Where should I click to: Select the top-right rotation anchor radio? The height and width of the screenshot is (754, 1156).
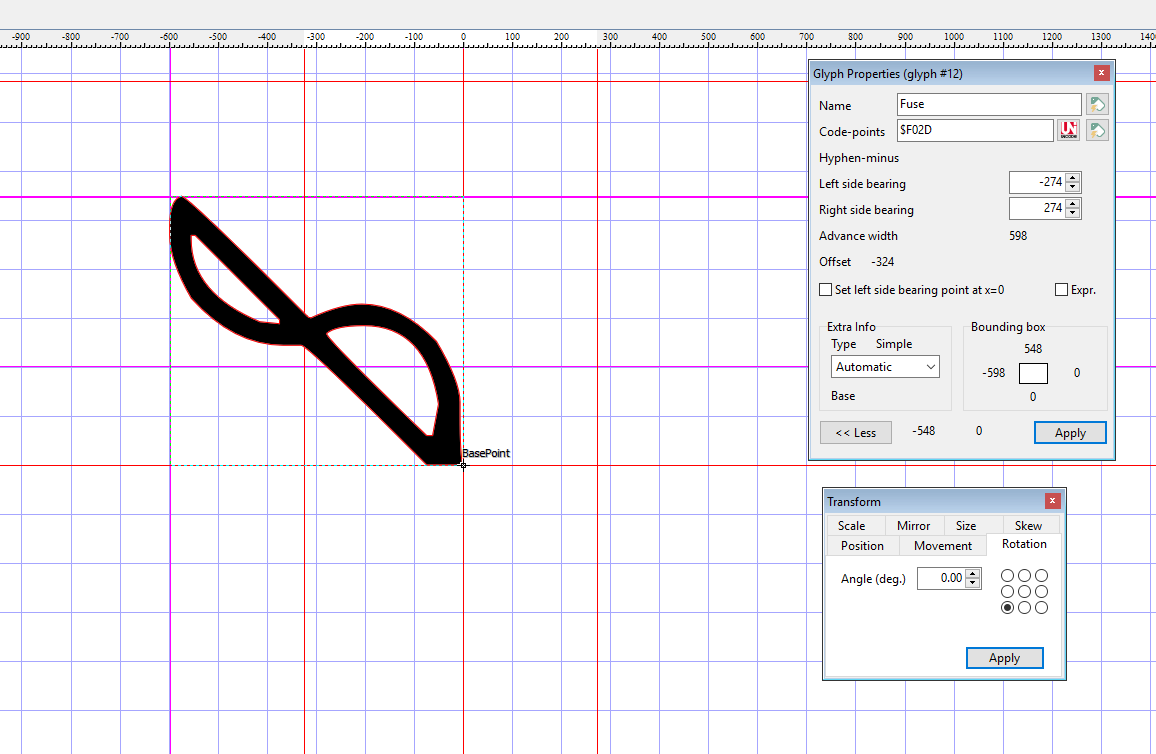(1041, 576)
